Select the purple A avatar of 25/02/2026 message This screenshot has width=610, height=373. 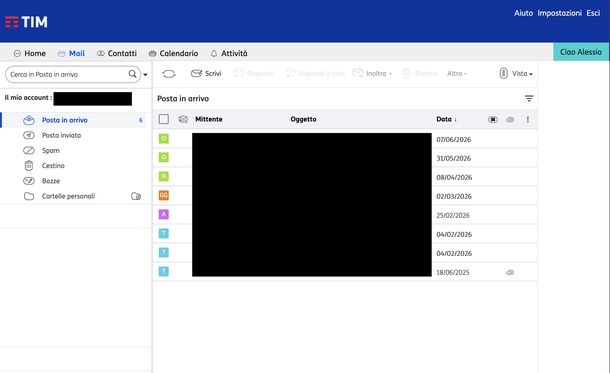point(164,214)
